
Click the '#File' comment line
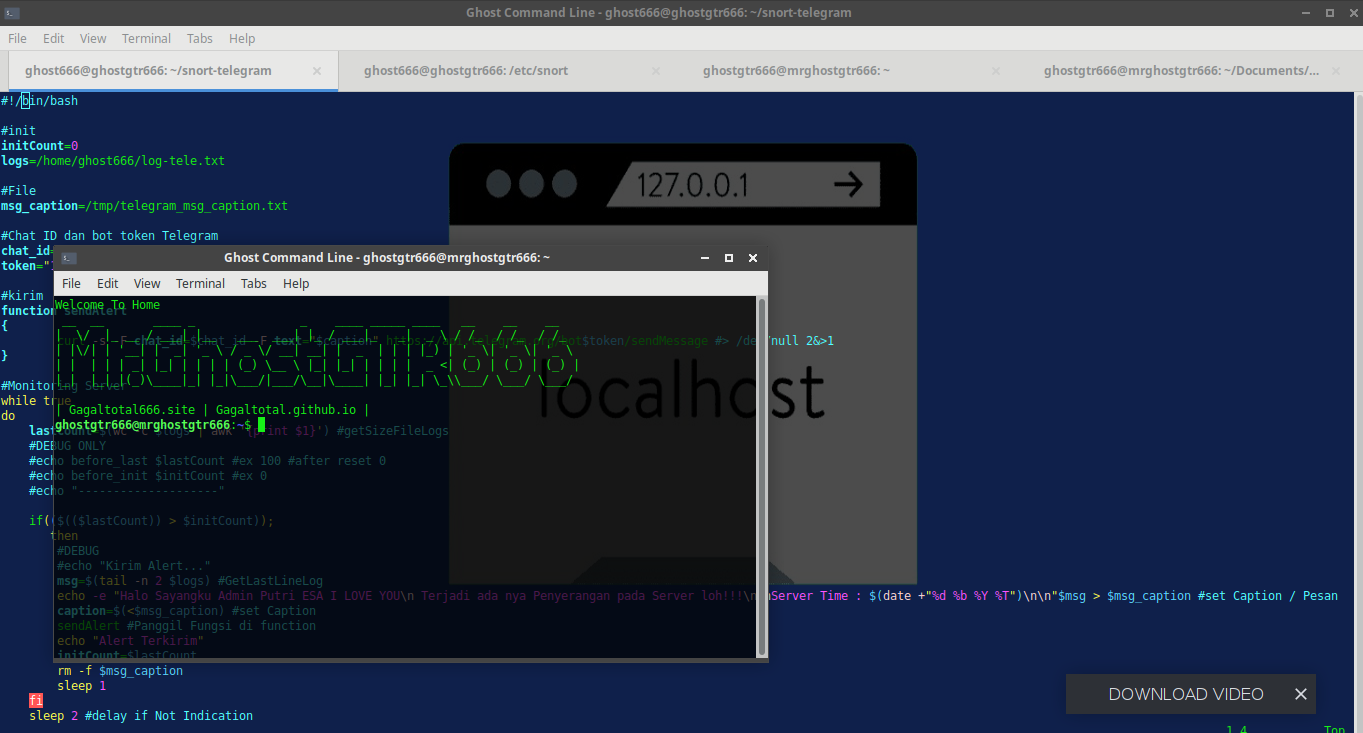[18, 191]
